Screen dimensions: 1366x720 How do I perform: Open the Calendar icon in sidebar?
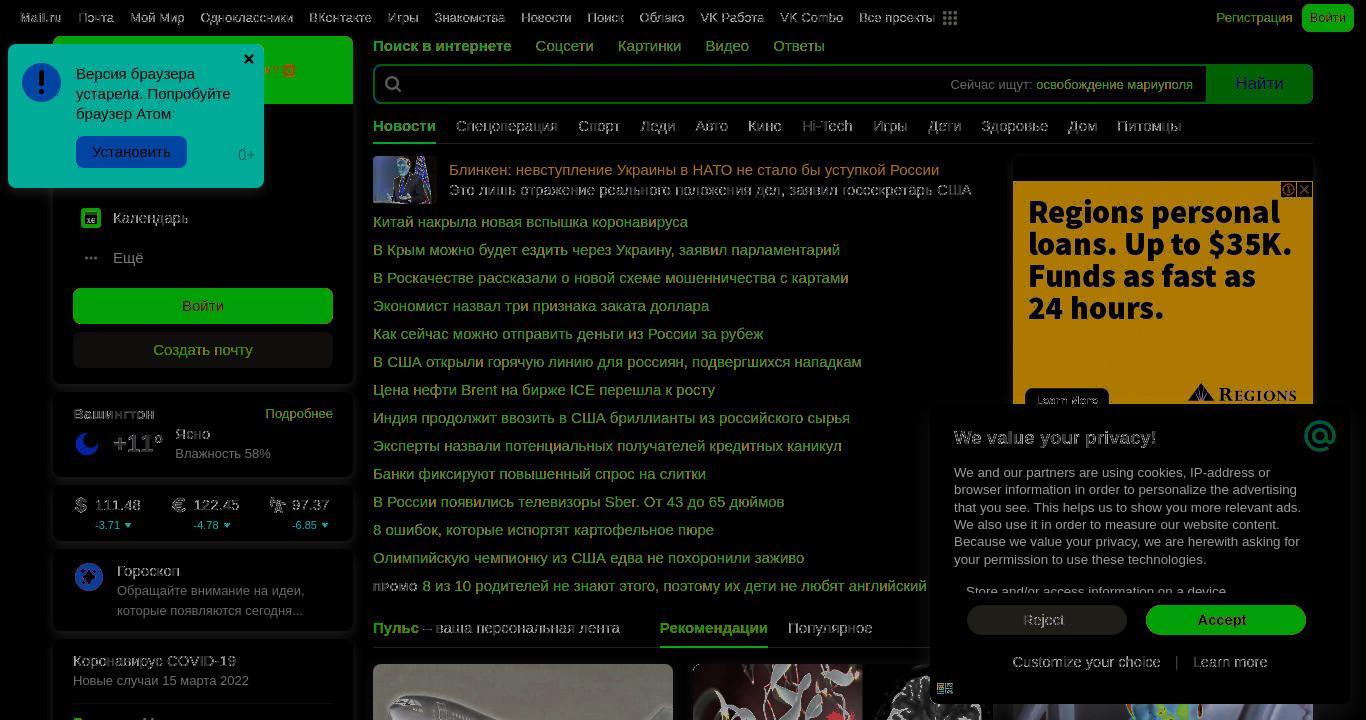coord(91,218)
